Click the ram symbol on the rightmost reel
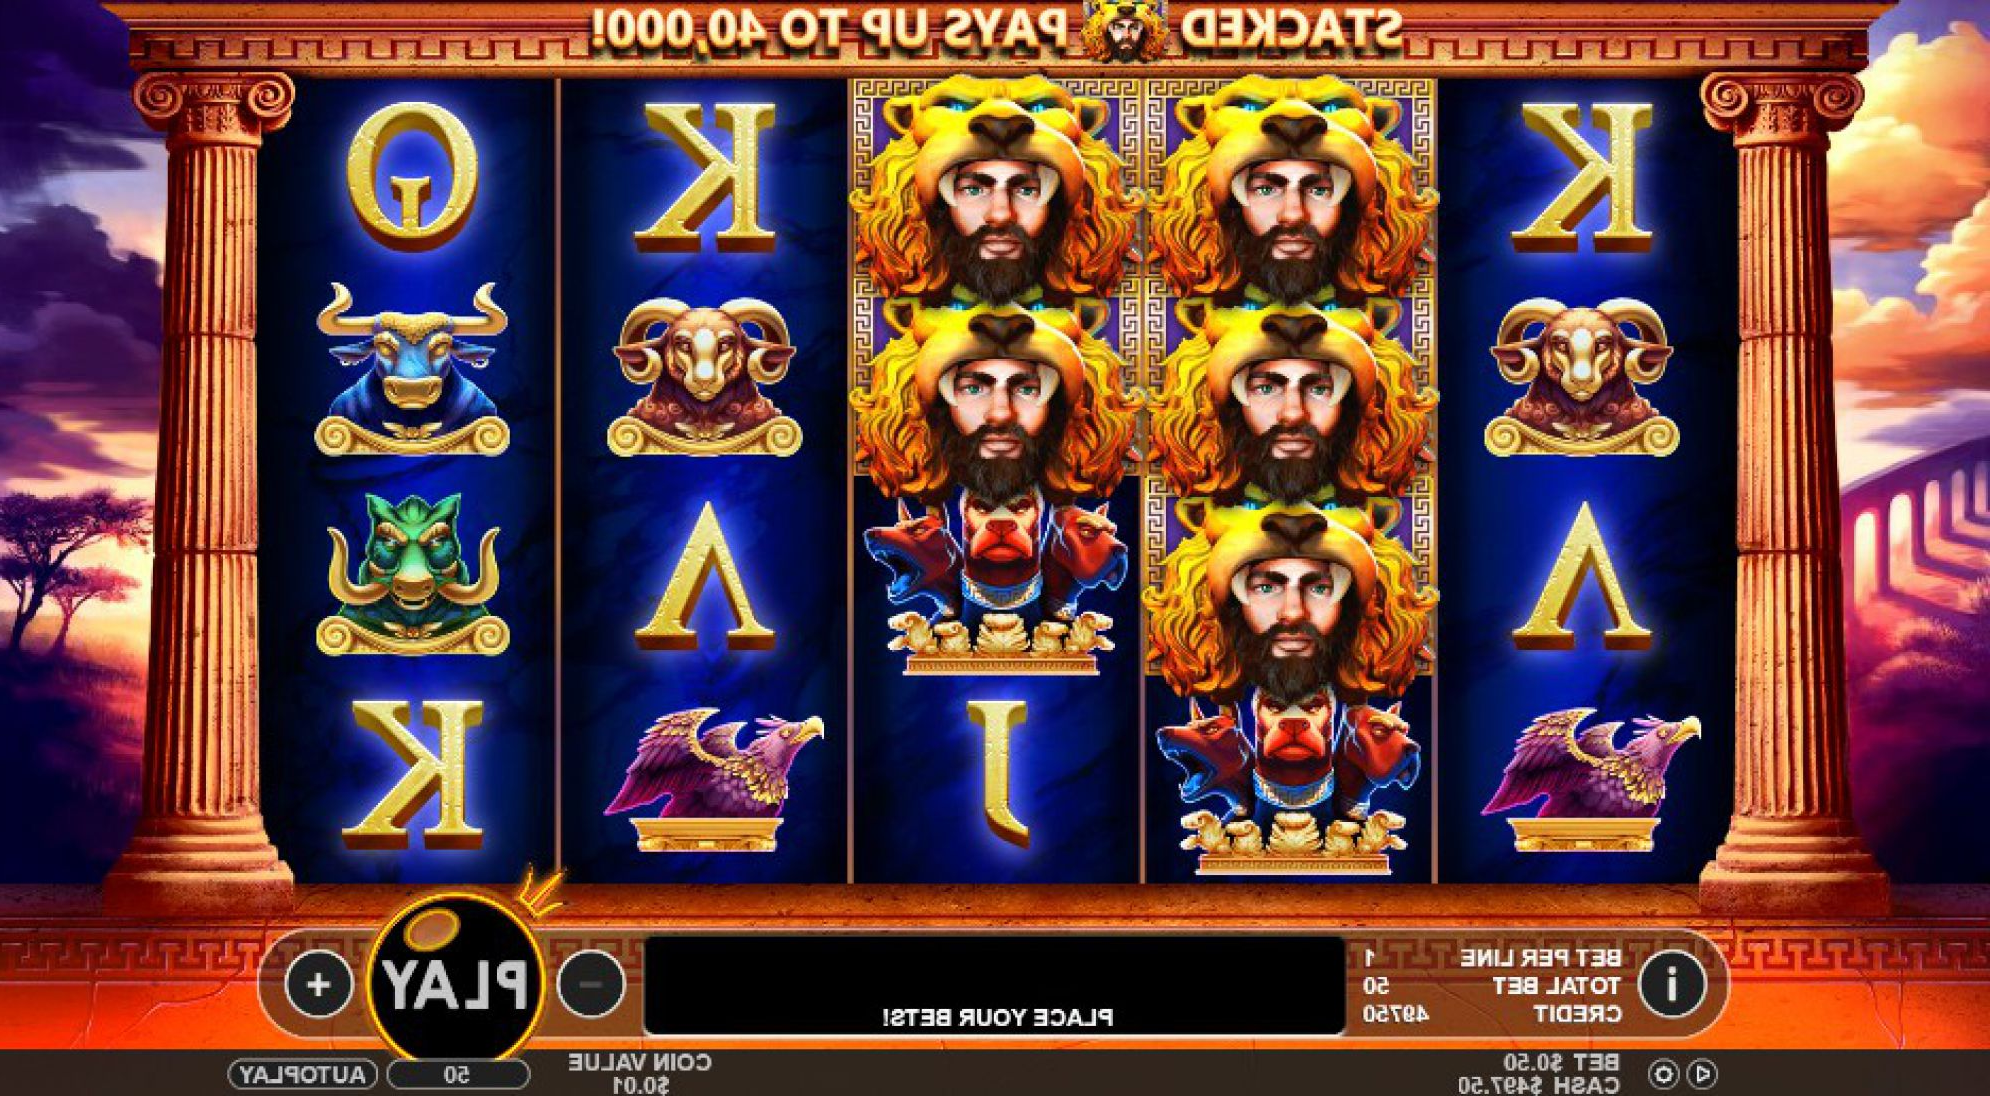Image resolution: width=1990 pixels, height=1096 pixels. point(1581,376)
